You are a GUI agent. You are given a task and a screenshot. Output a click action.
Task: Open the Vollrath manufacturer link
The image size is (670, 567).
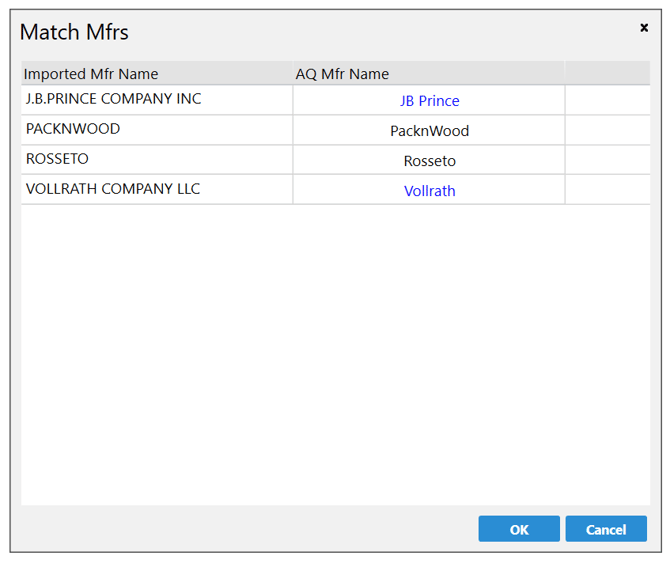click(429, 191)
